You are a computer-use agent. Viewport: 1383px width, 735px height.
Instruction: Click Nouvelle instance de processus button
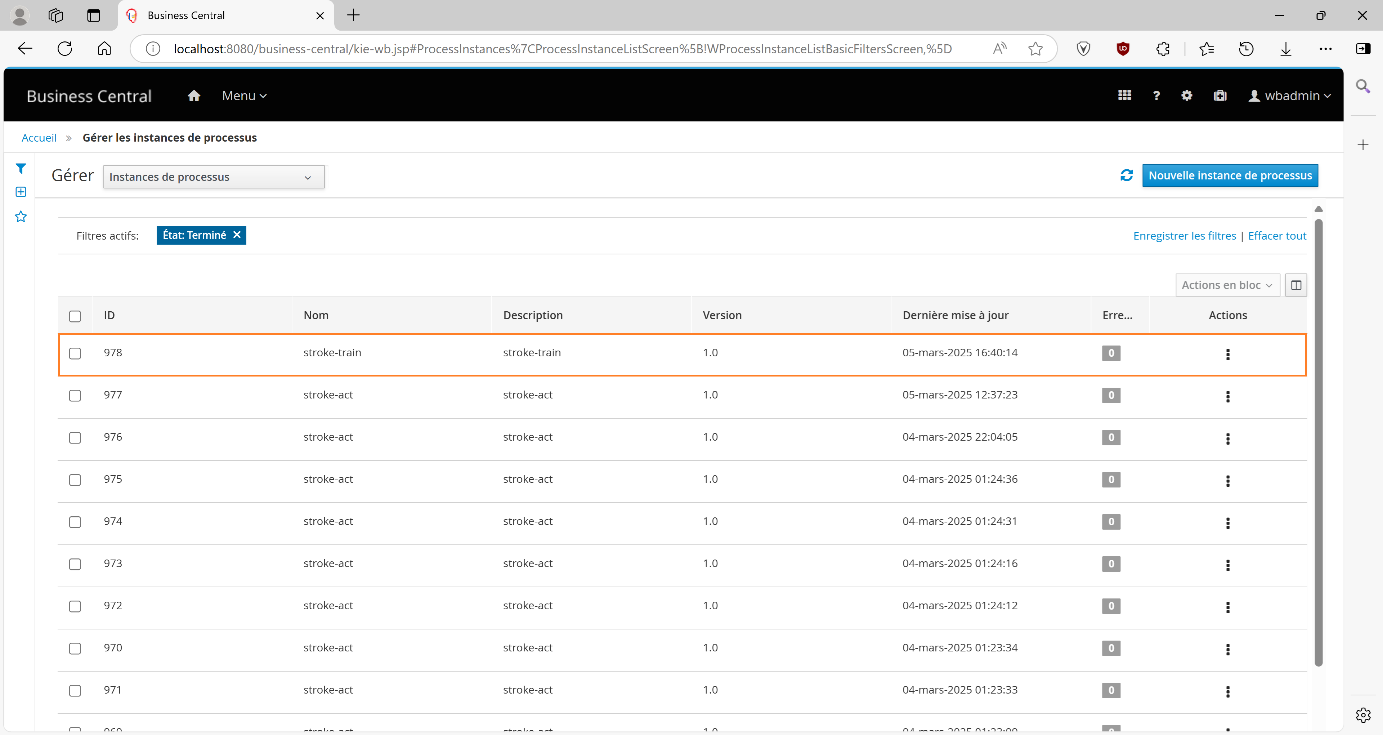[x=1230, y=174]
